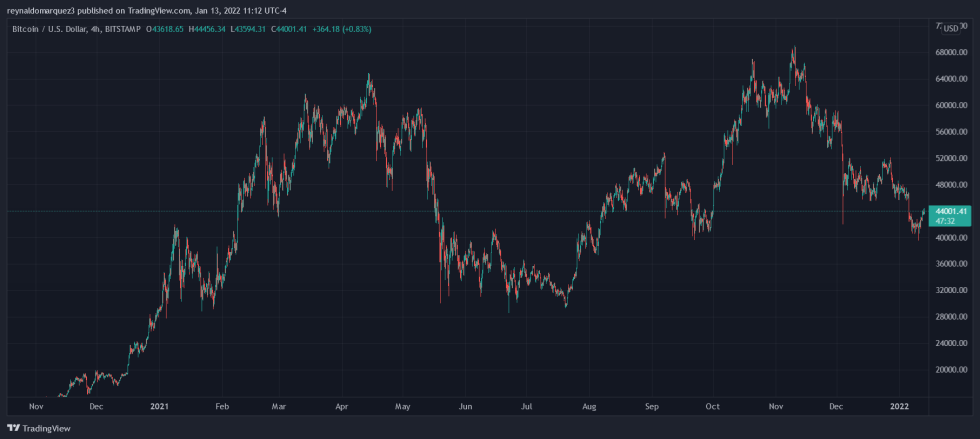Click the 4h interval in chart legend

pyautogui.click(x=96, y=29)
